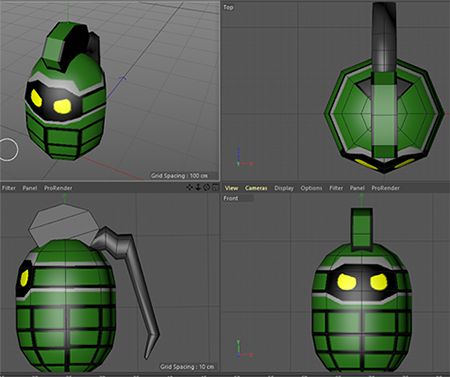This screenshot has height=377, width=450.
Task: Click 'Grid Spacing : 10 cm' text in side view
Action: 187,367
